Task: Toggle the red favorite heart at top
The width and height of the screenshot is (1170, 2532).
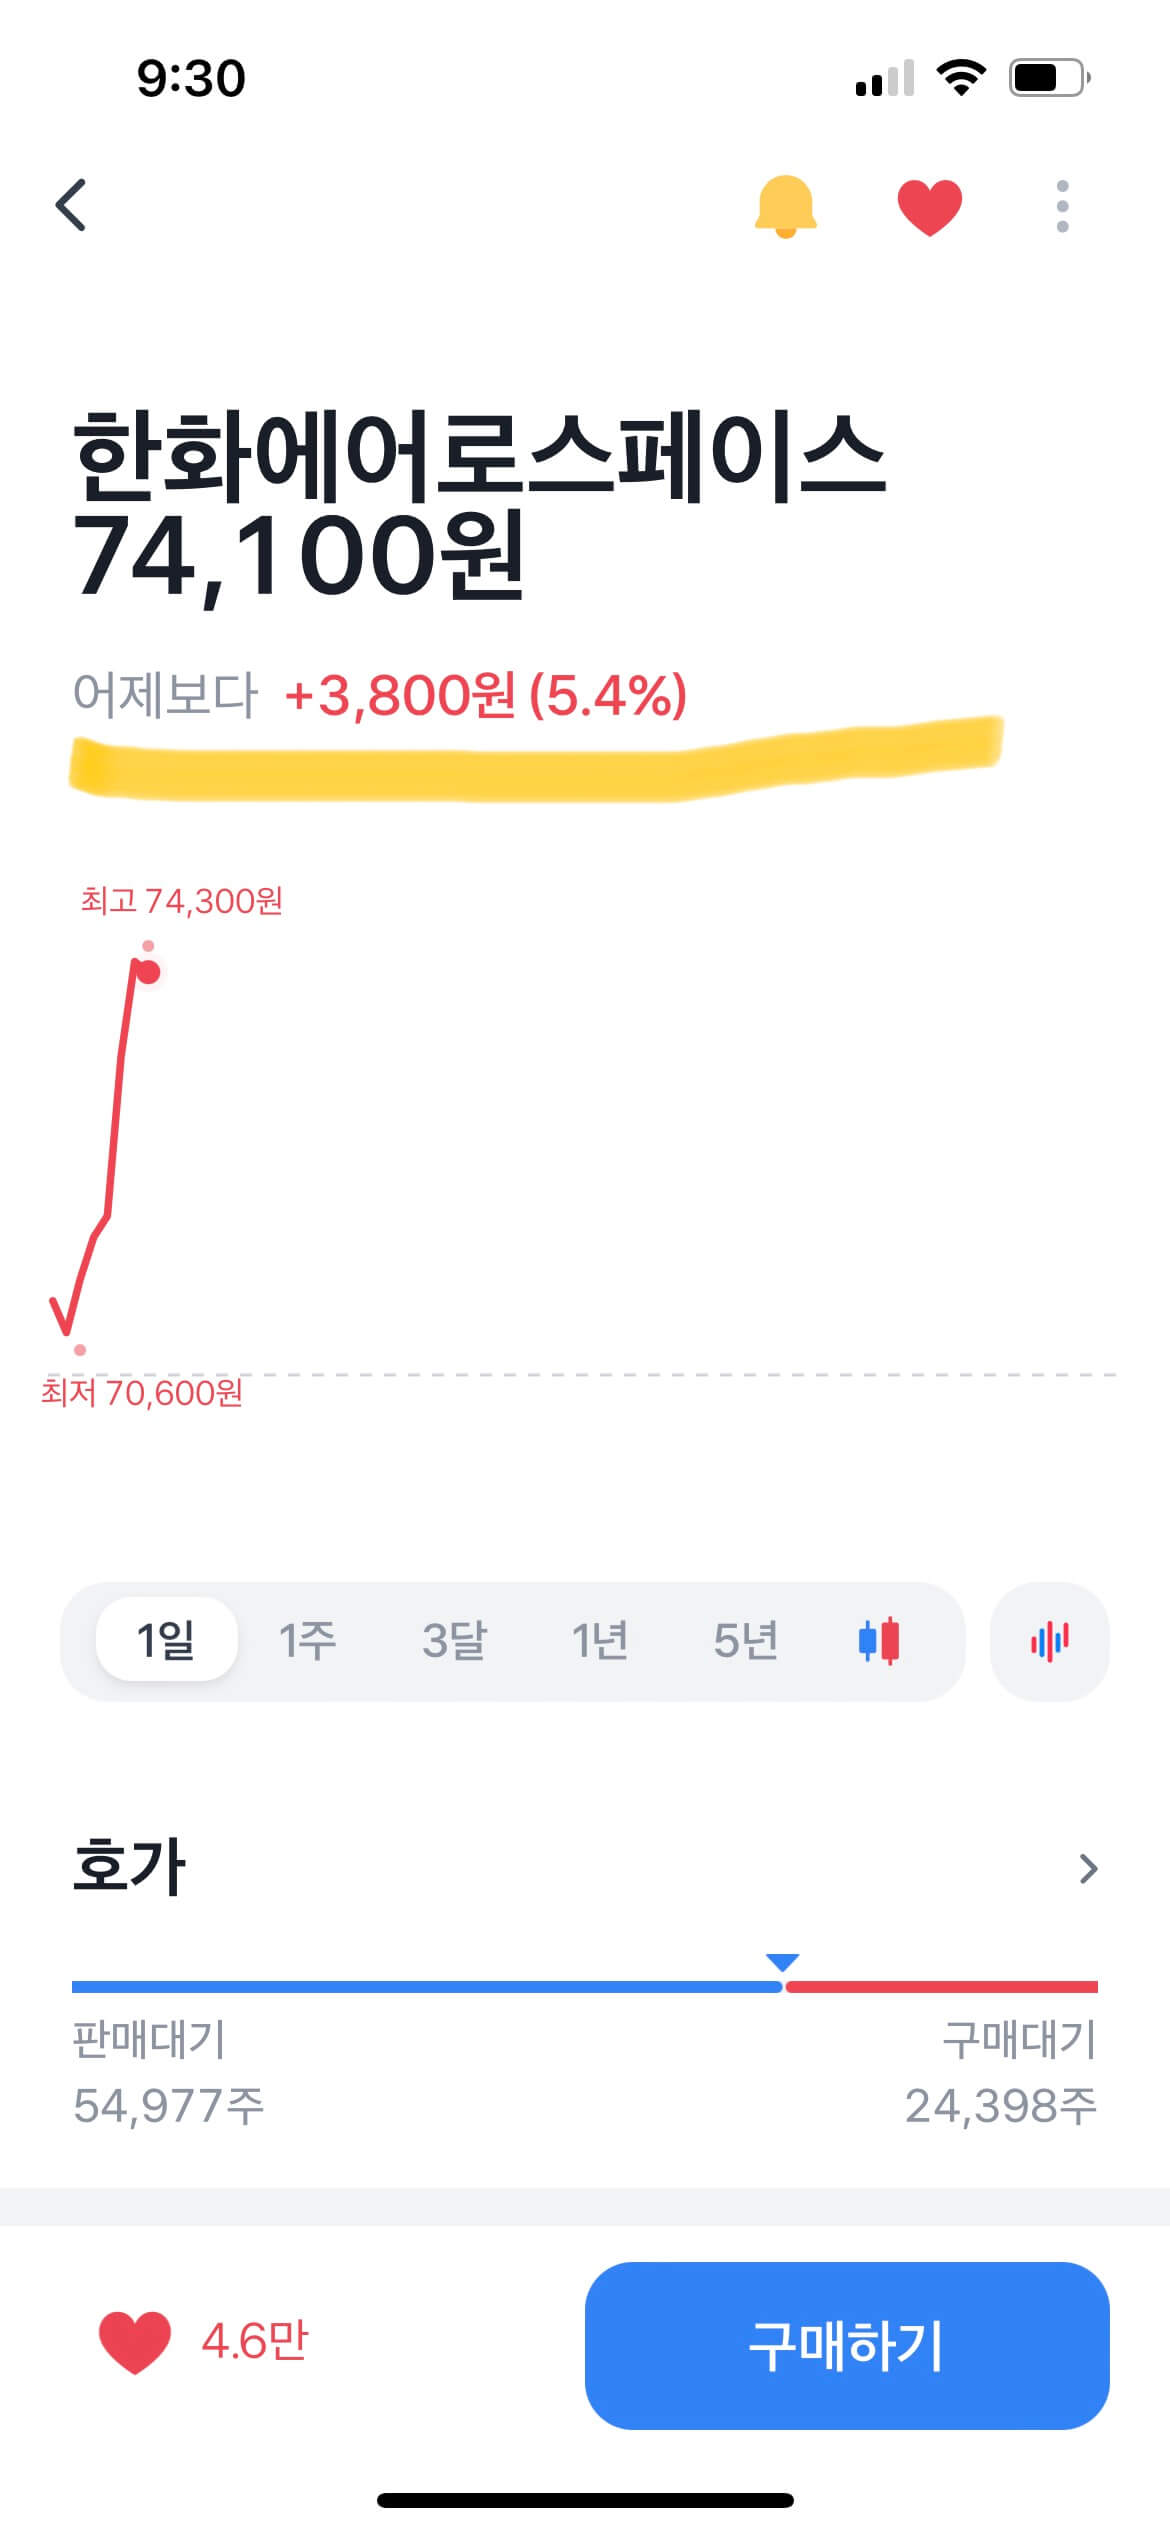Action: (929, 206)
